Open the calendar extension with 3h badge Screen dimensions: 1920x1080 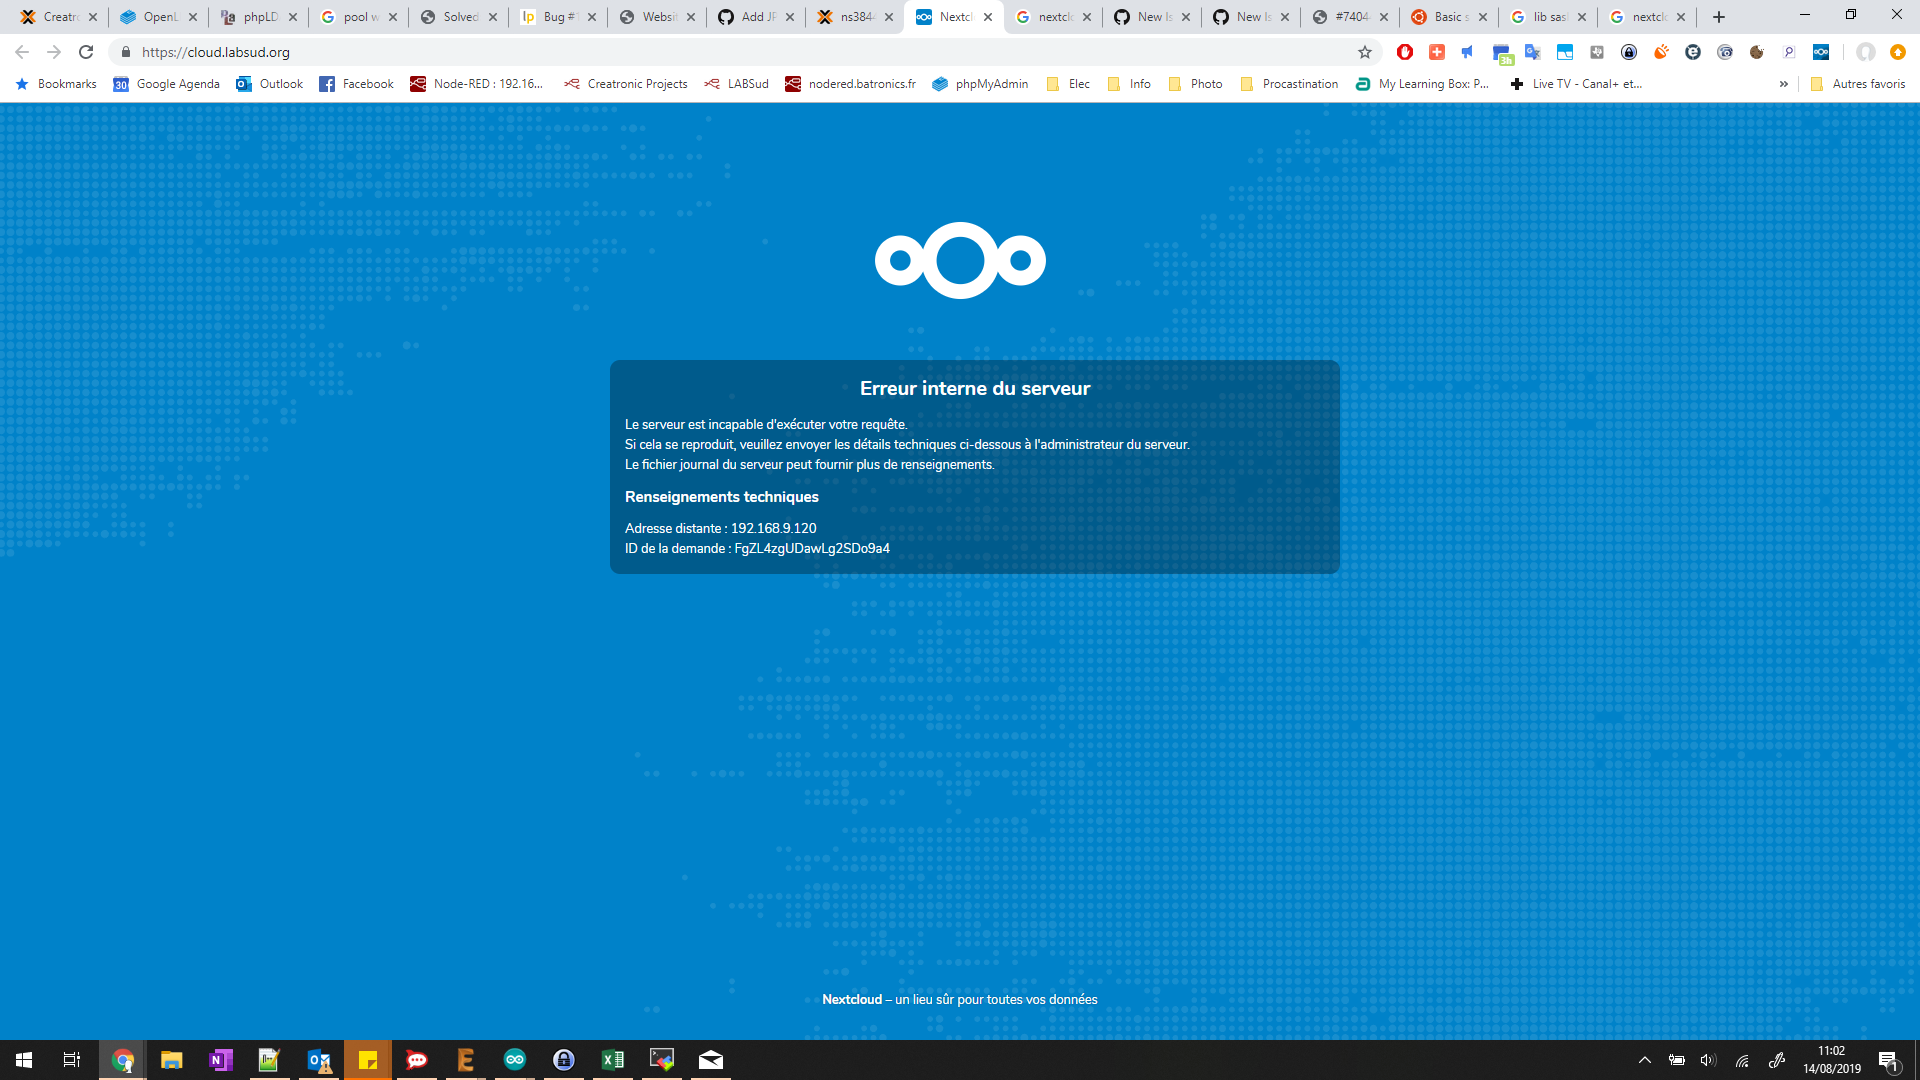pos(1502,54)
